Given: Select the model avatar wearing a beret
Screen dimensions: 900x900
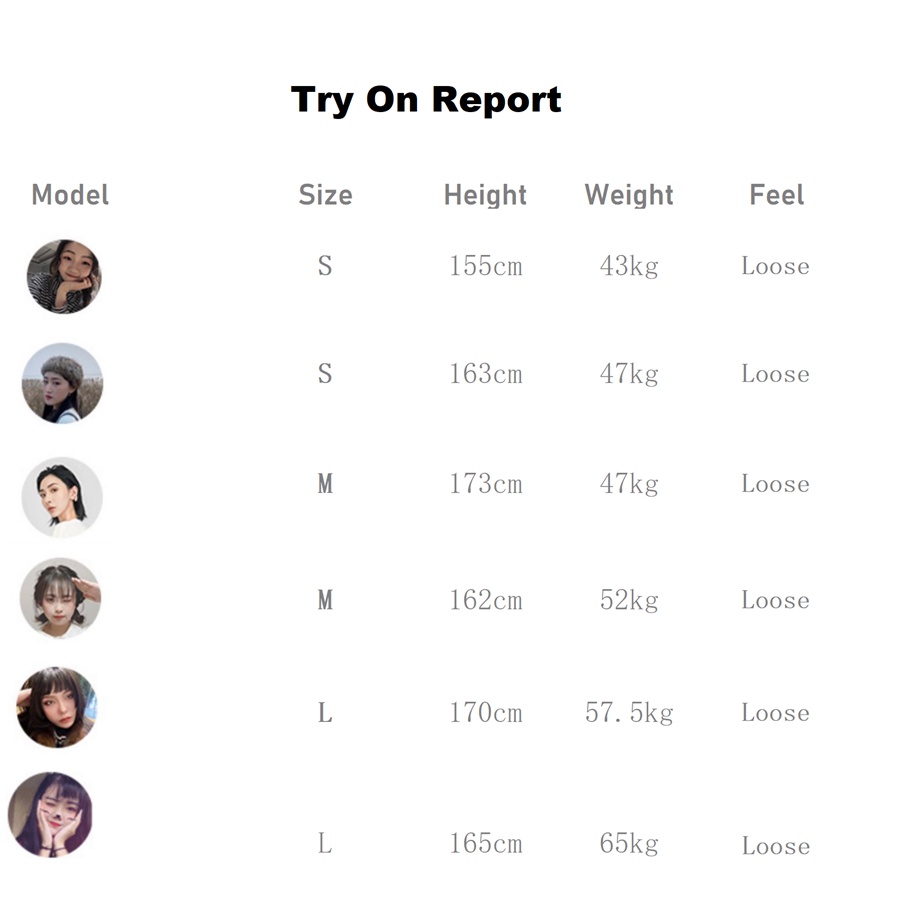Looking at the screenshot, I should [x=62, y=383].
